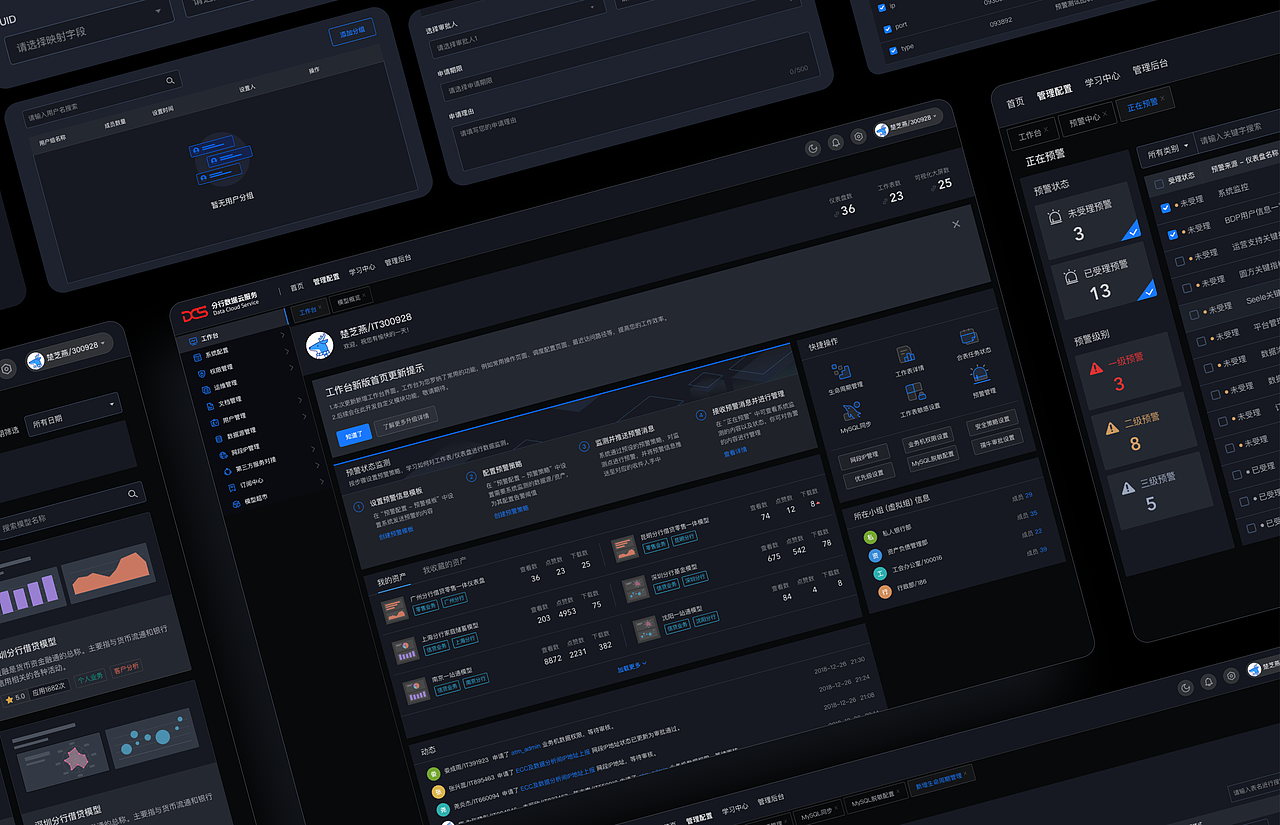Viewport: 1280px width, 825px height.
Task: Click the deer user avatar beside 楚芝燕/IT300928
Action: click(320, 345)
